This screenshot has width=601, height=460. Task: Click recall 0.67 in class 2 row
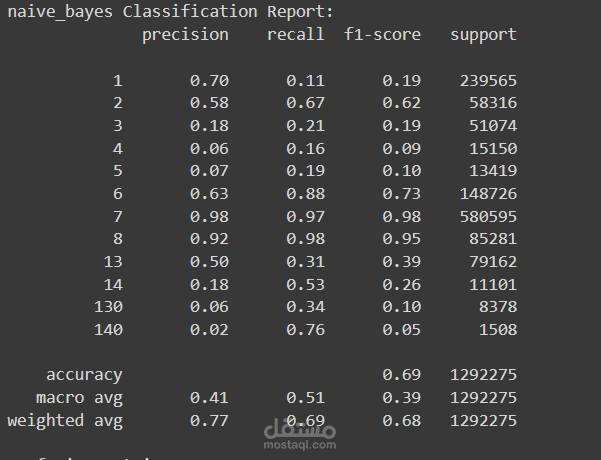(x=306, y=103)
